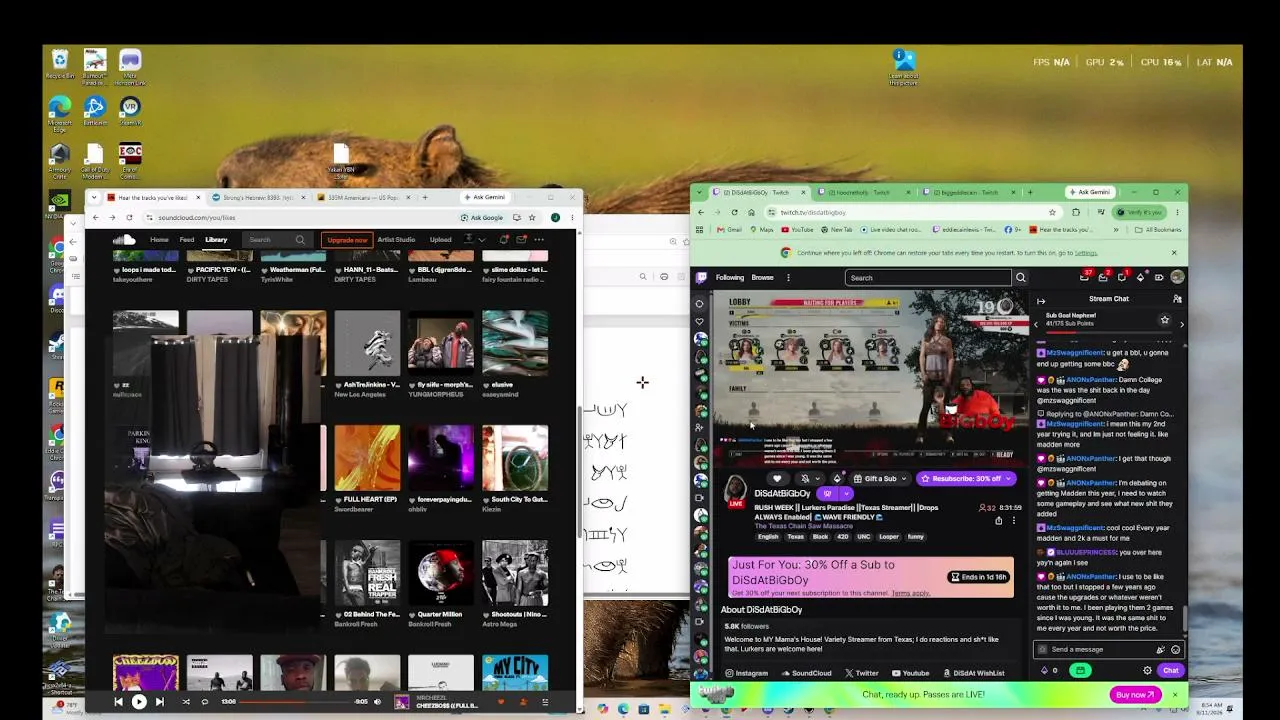
Task: Open streamer's SoundCloud link on Twitch
Action: pyautogui.click(x=806, y=673)
